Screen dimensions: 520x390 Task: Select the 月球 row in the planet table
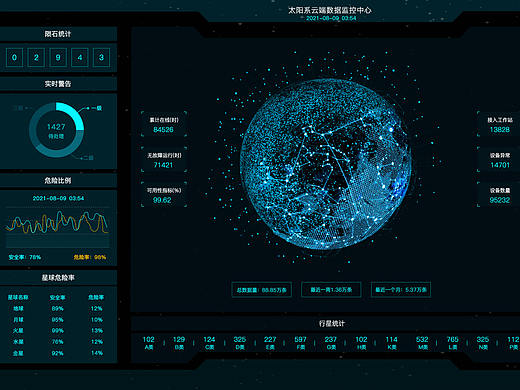pos(58,320)
